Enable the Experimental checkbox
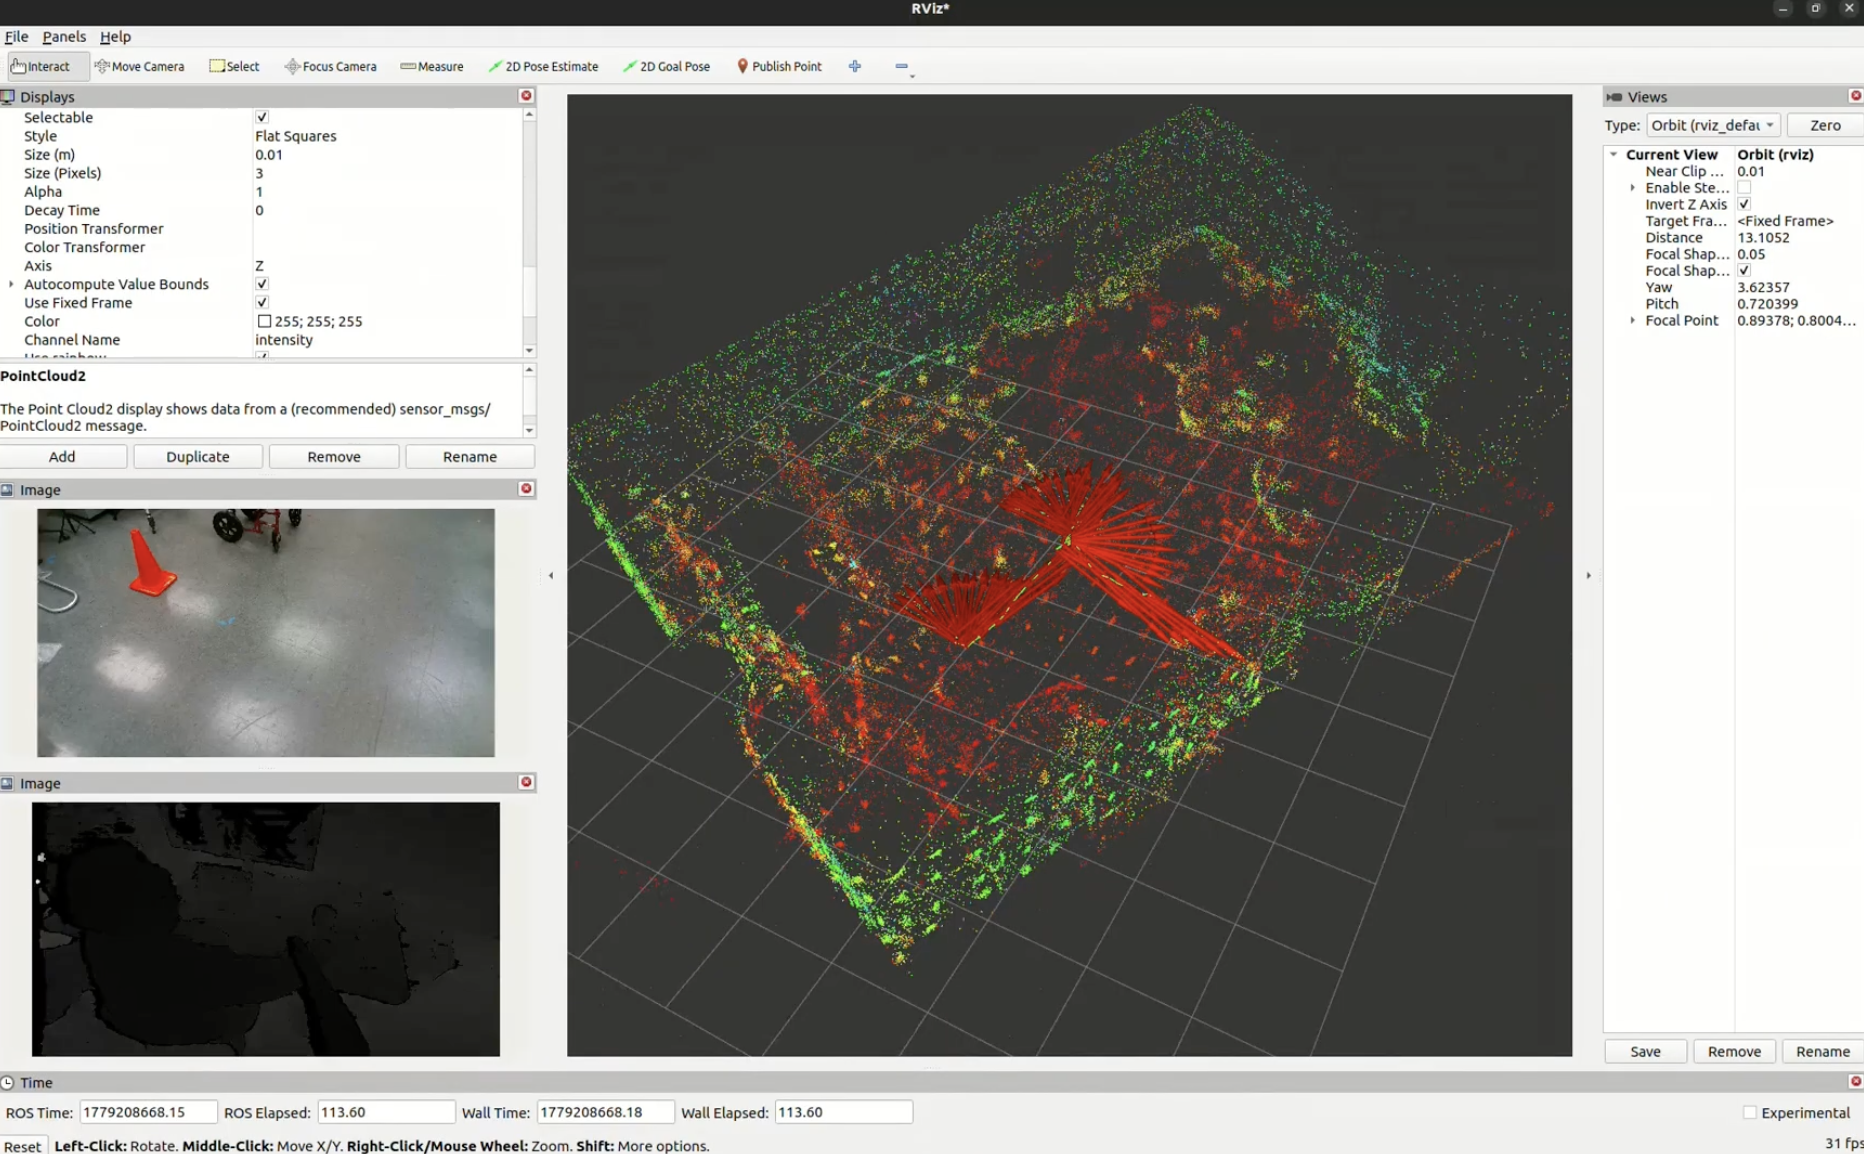Image resolution: width=1864 pixels, height=1154 pixels. (x=1750, y=1112)
